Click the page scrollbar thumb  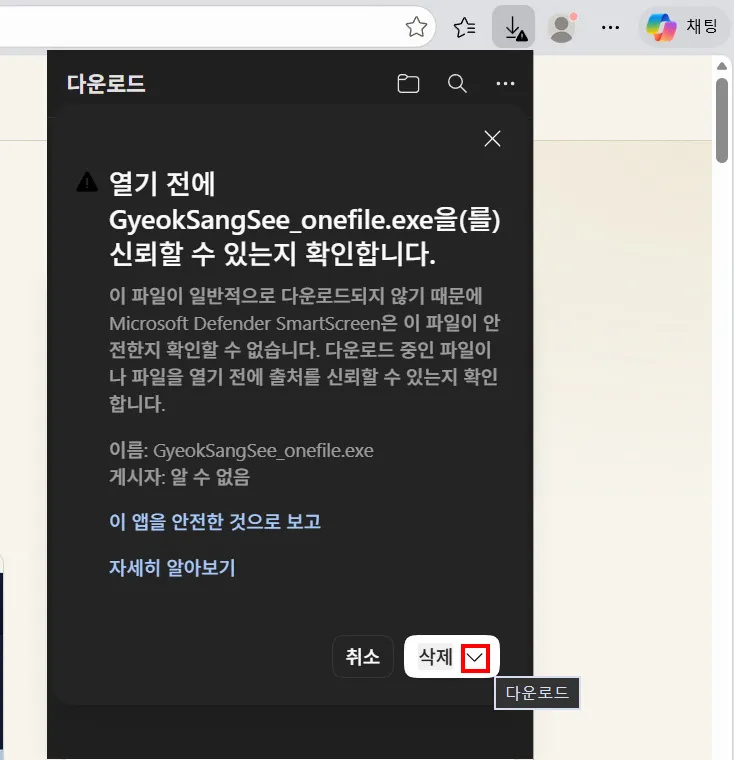[722, 120]
